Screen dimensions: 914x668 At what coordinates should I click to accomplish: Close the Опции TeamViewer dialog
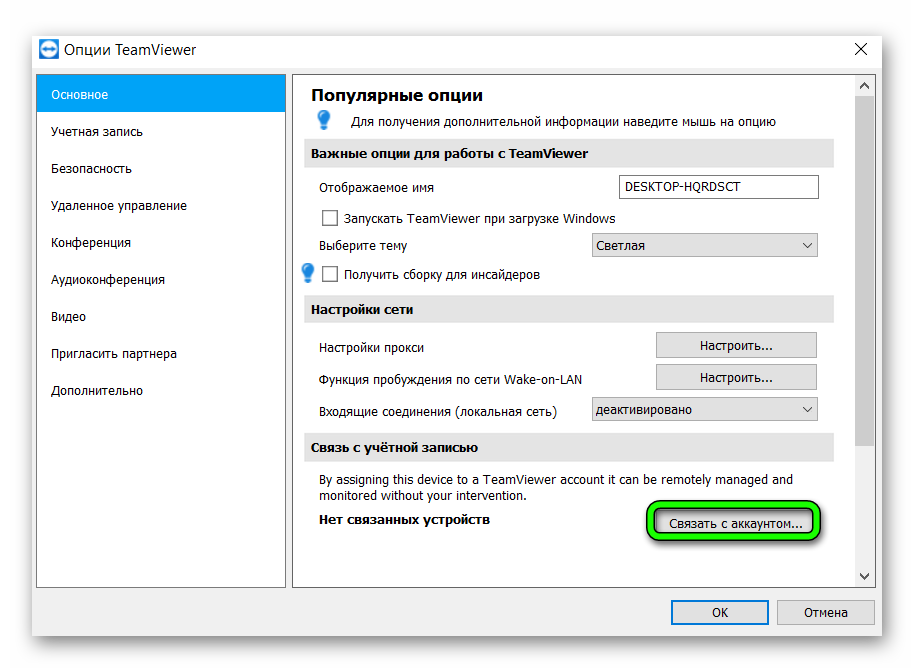861,50
